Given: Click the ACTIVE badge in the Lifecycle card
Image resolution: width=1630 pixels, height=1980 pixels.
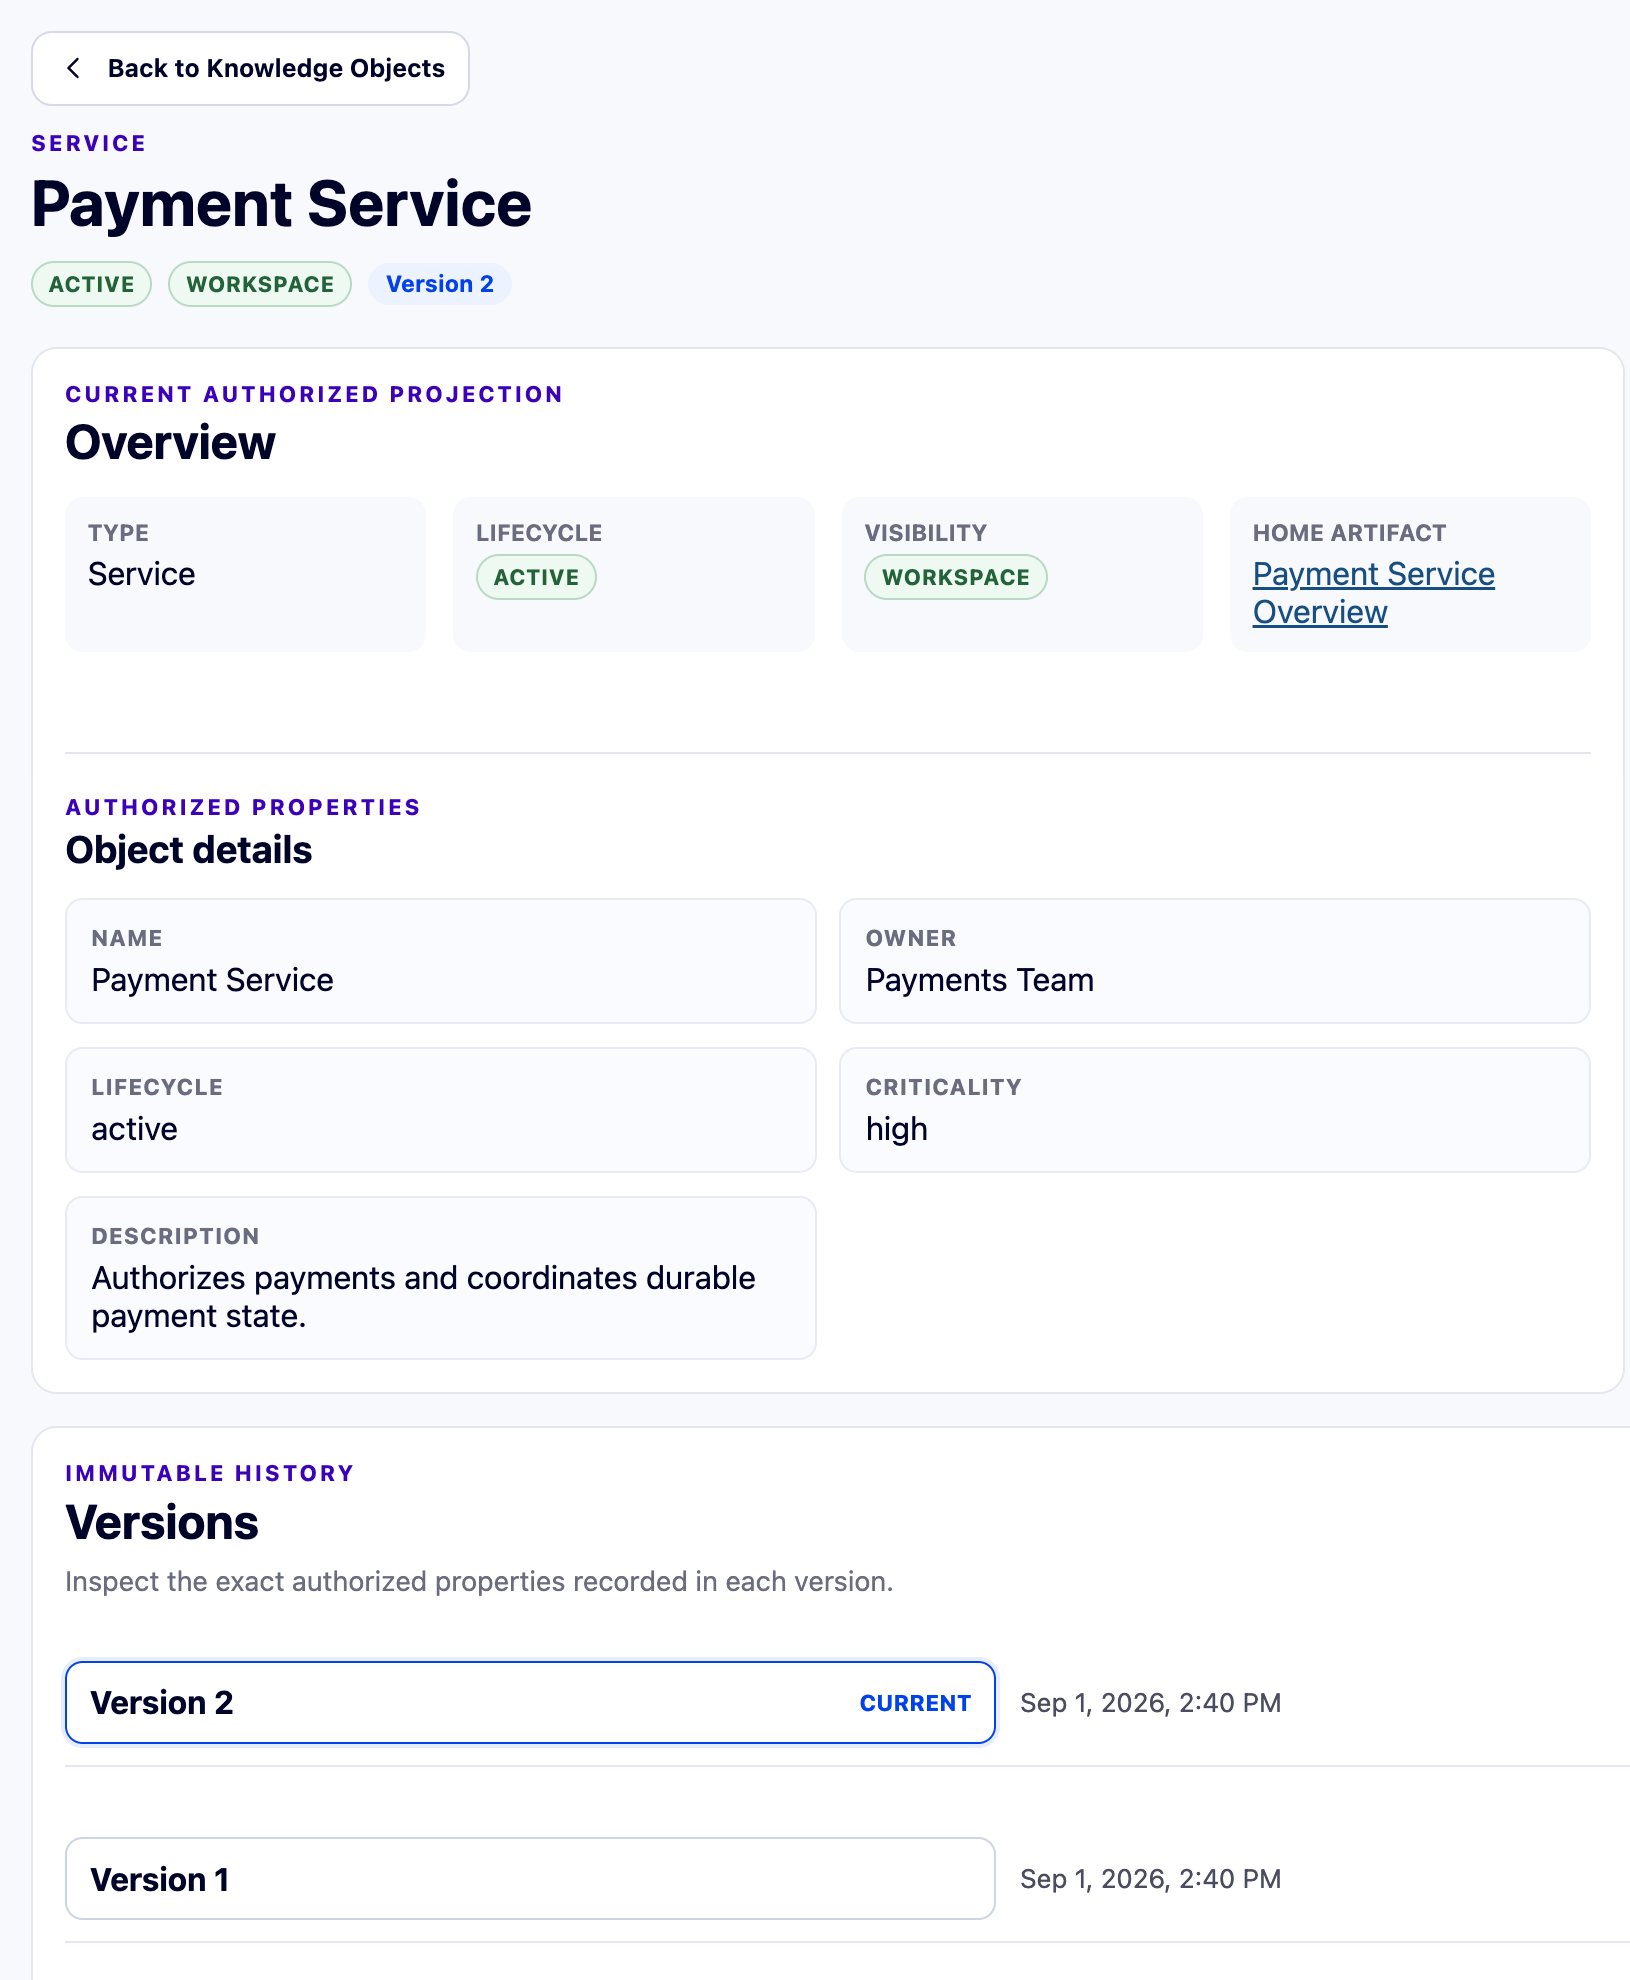Looking at the screenshot, I should click(x=536, y=577).
